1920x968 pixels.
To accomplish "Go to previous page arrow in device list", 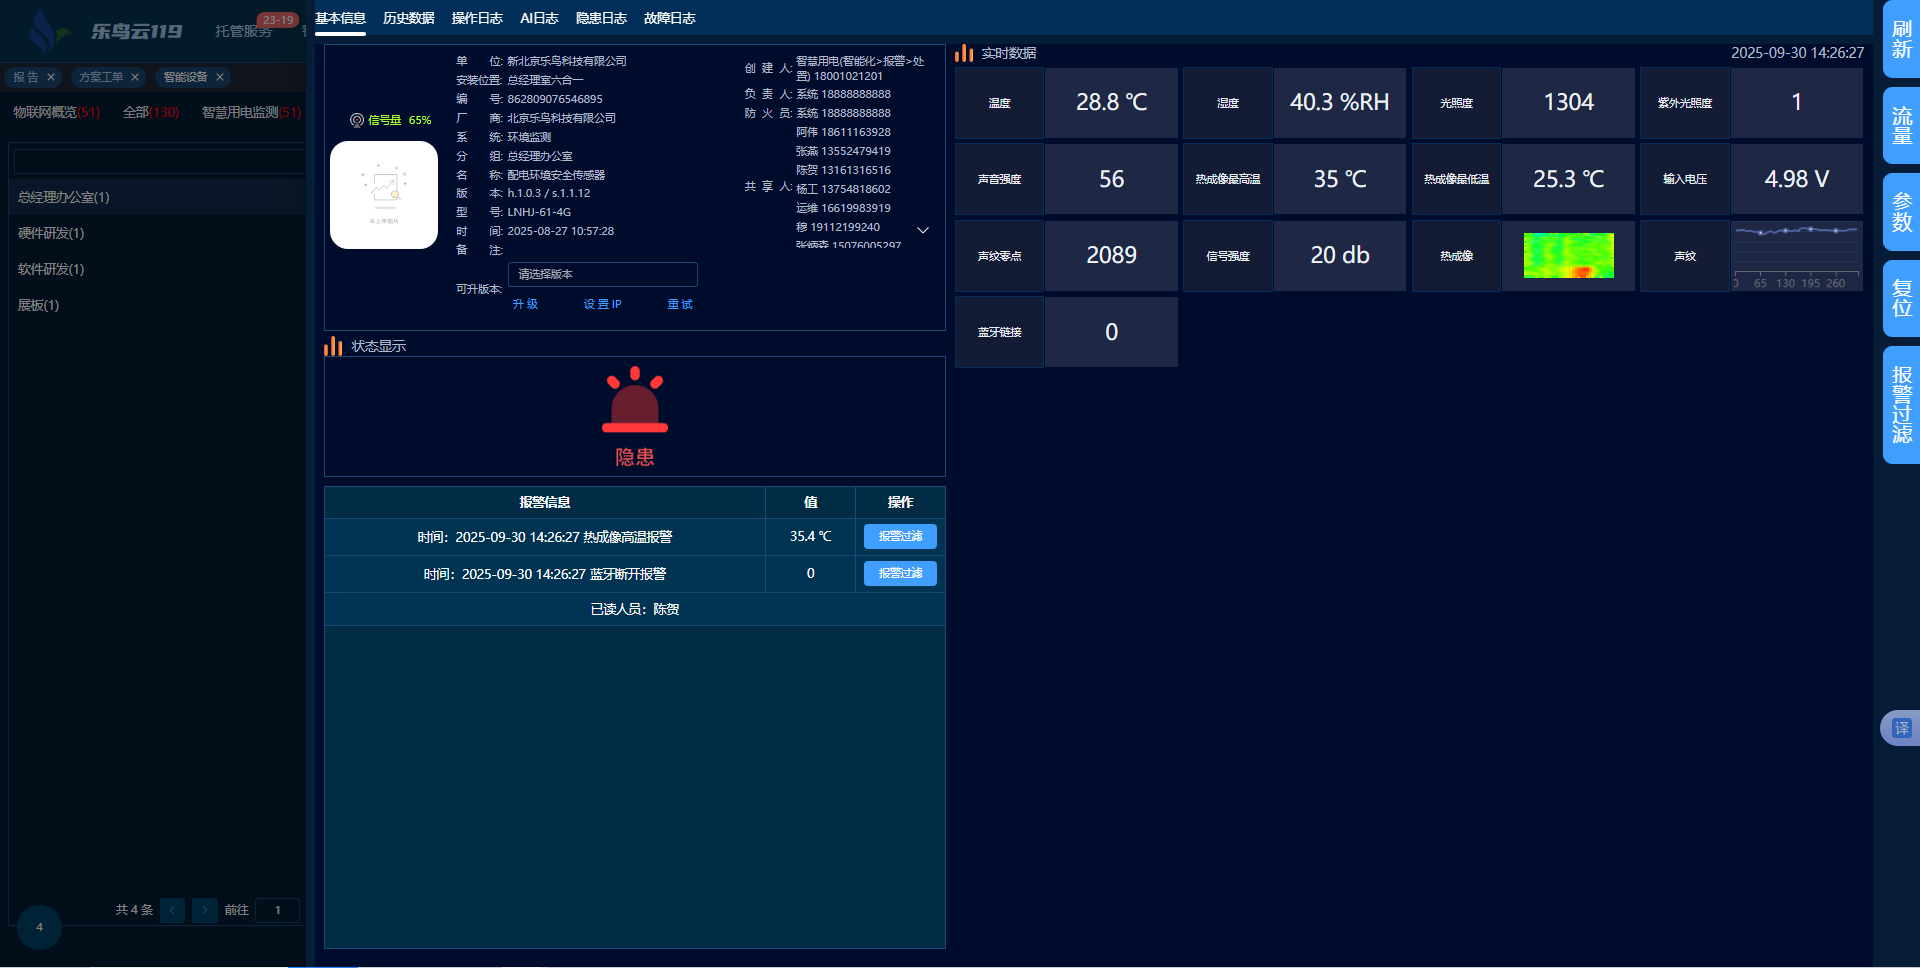I will click(172, 910).
